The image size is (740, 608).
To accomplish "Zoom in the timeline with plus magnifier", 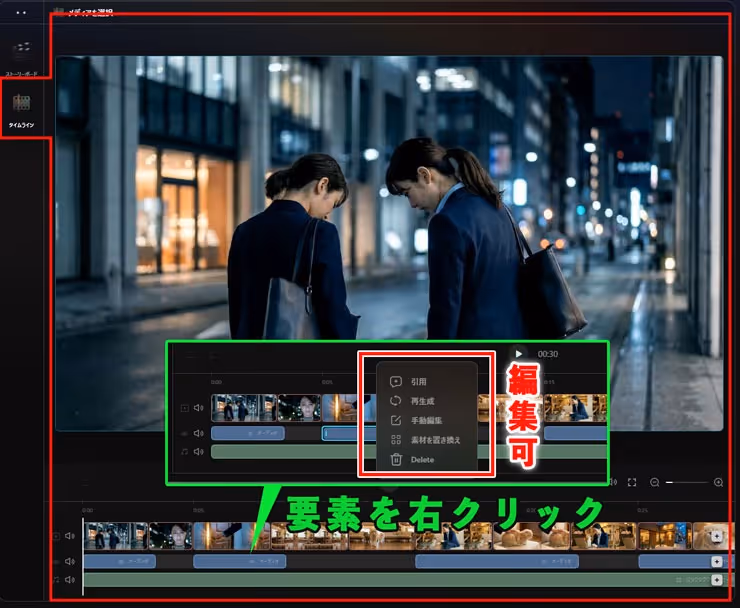I will coord(718,482).
